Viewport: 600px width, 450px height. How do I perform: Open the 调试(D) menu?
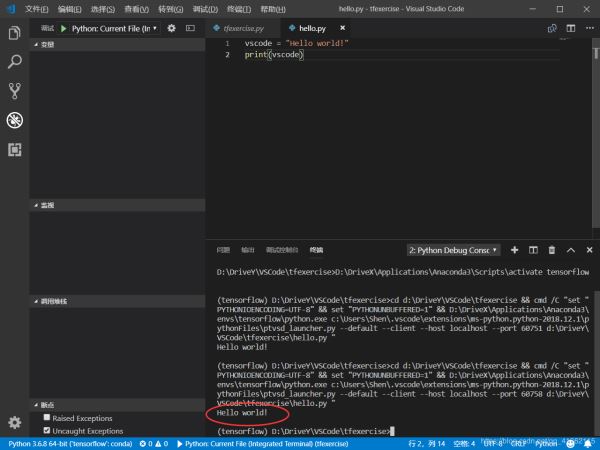click(x=205, y=9)
